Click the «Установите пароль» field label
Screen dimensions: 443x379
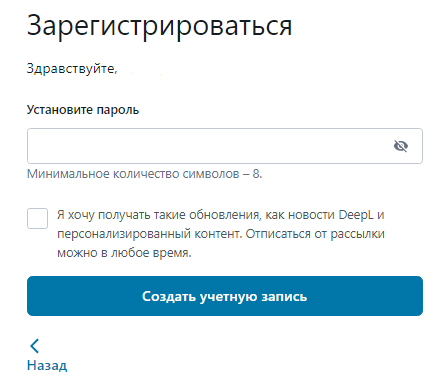pyautogui.click(x=83, y=110)
